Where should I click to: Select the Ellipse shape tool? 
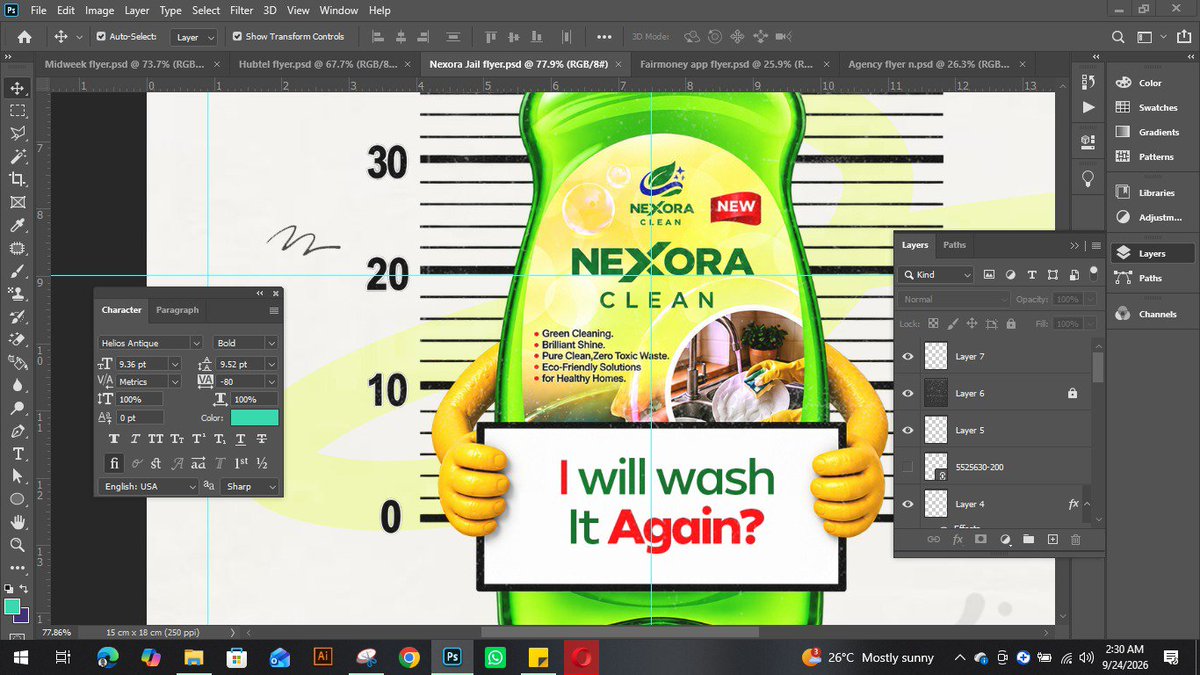(17, 499)
